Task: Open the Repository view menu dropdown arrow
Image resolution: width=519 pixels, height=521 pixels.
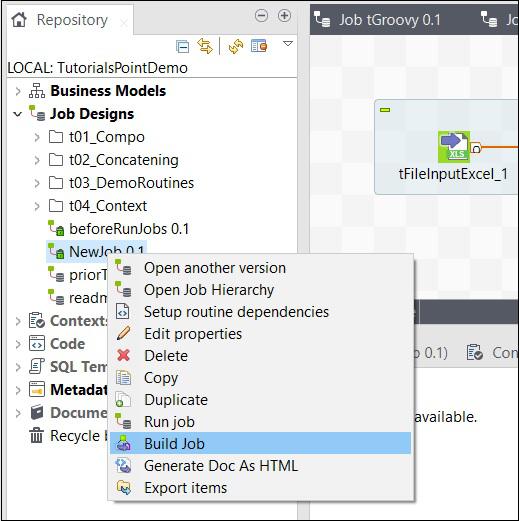Action: coord(288,44)
